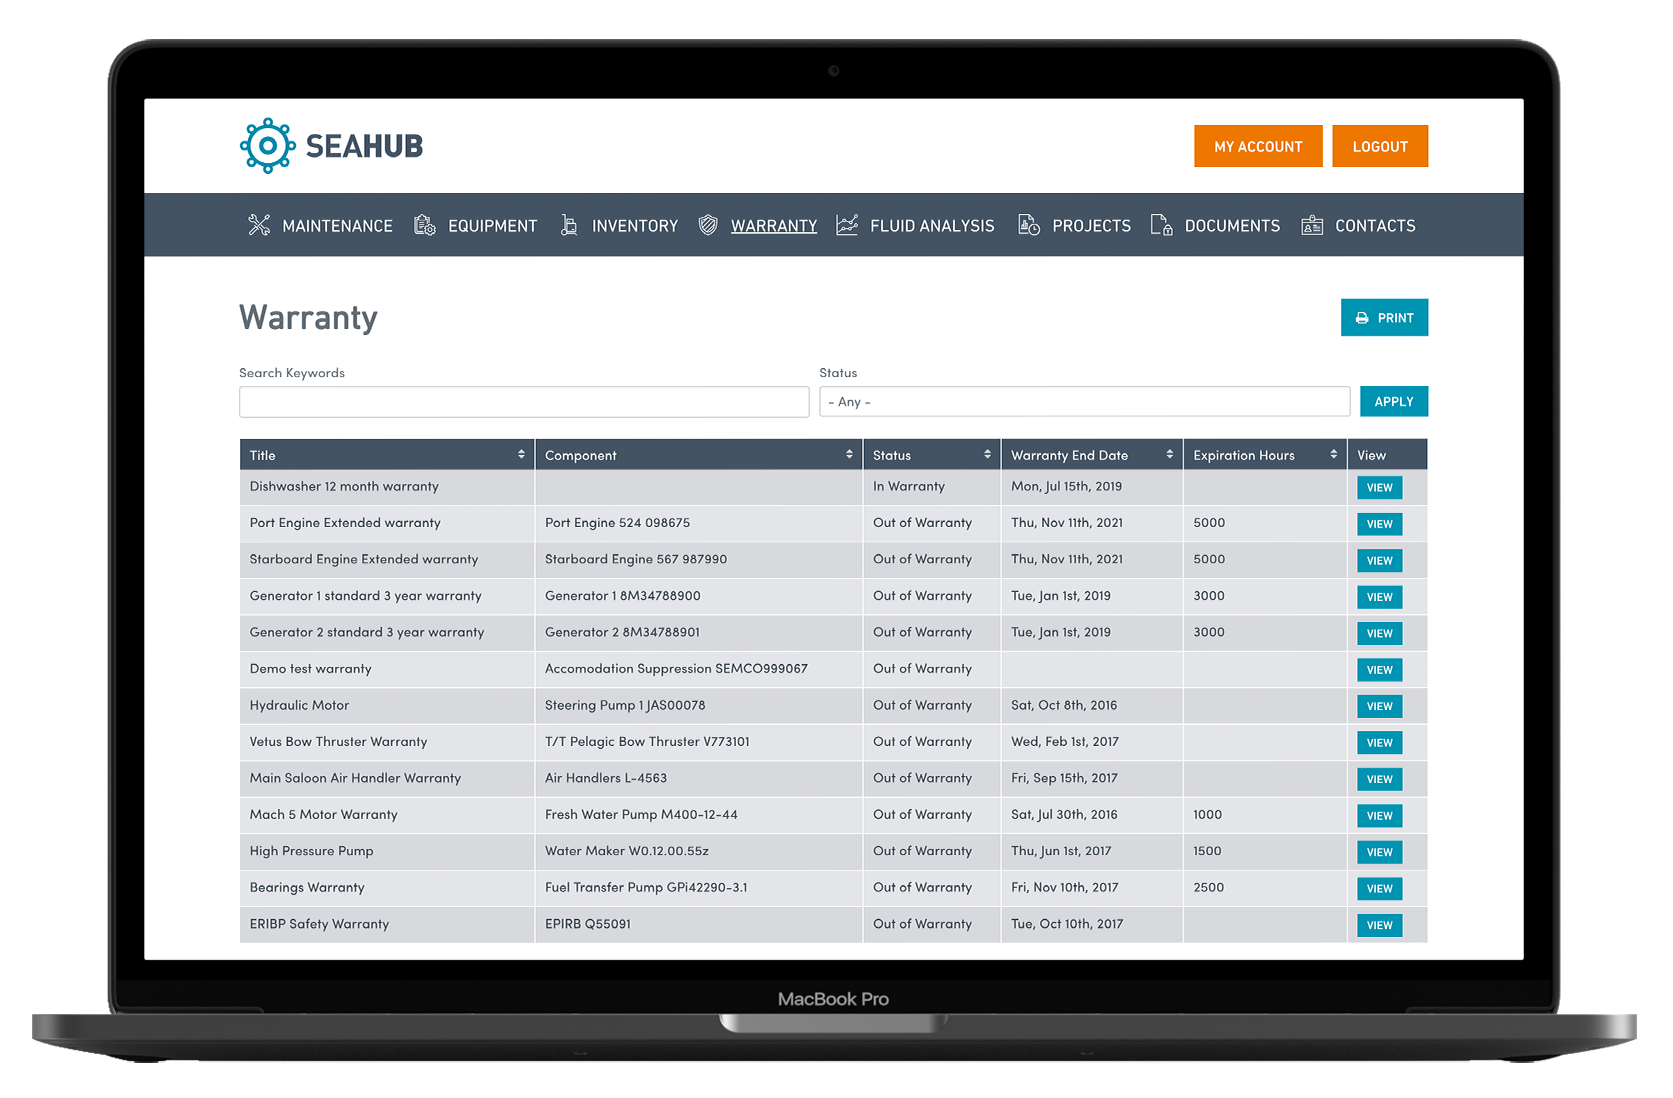Image resolution: width=1673 pixels, height=1098 pixels.
Task: Click the Equipment clipboard icon
Action: [x=425, y=225]
